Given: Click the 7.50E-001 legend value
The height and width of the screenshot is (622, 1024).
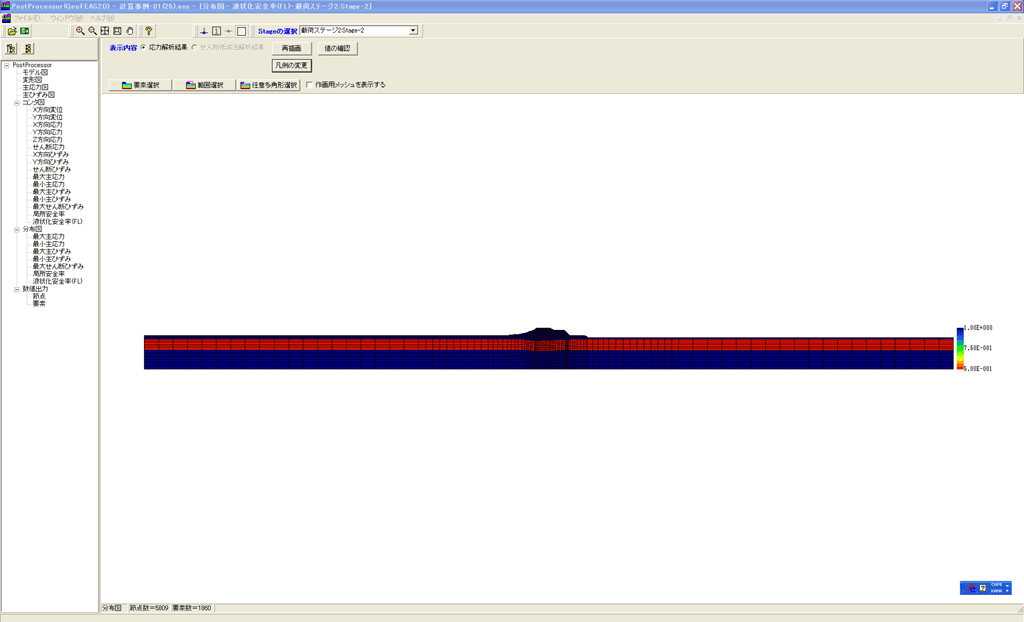Looking at the screenshot, I should pos(978,348).
